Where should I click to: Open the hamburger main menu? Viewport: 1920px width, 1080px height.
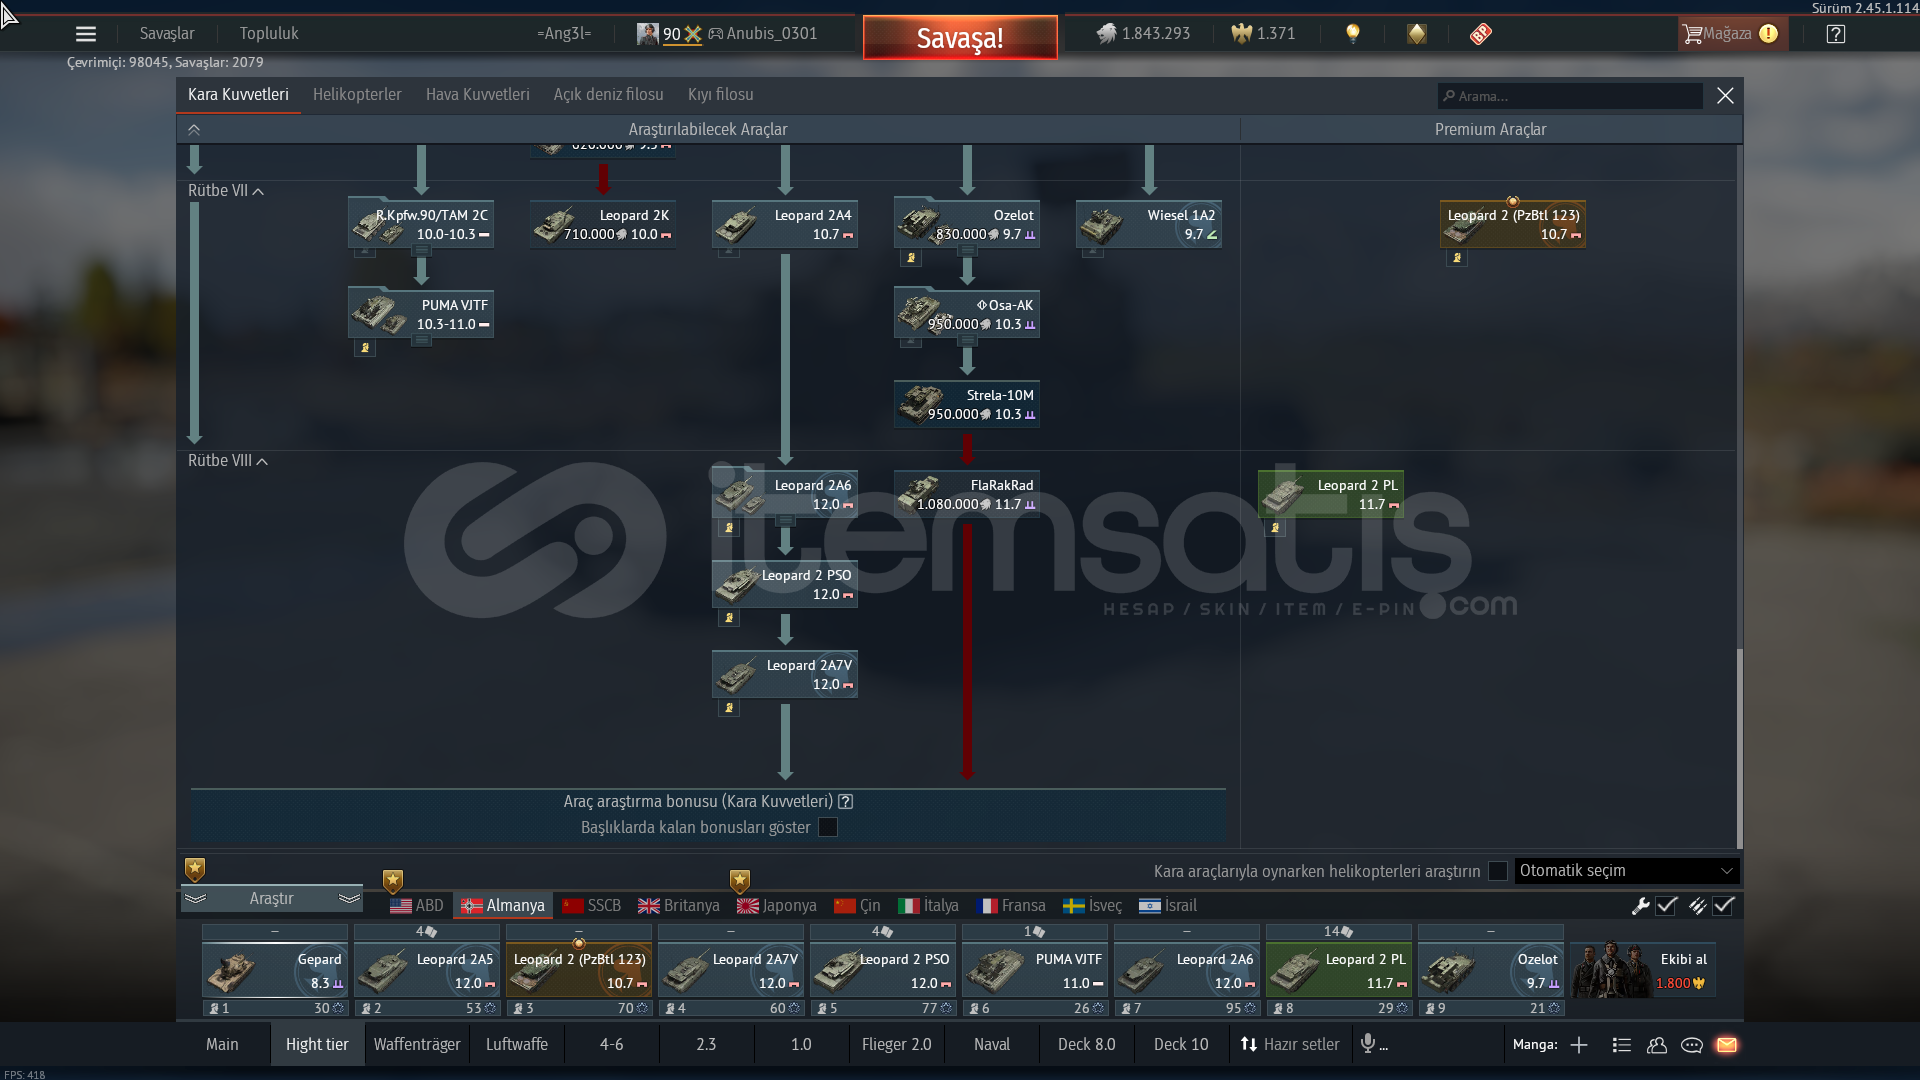pos(86,34)
